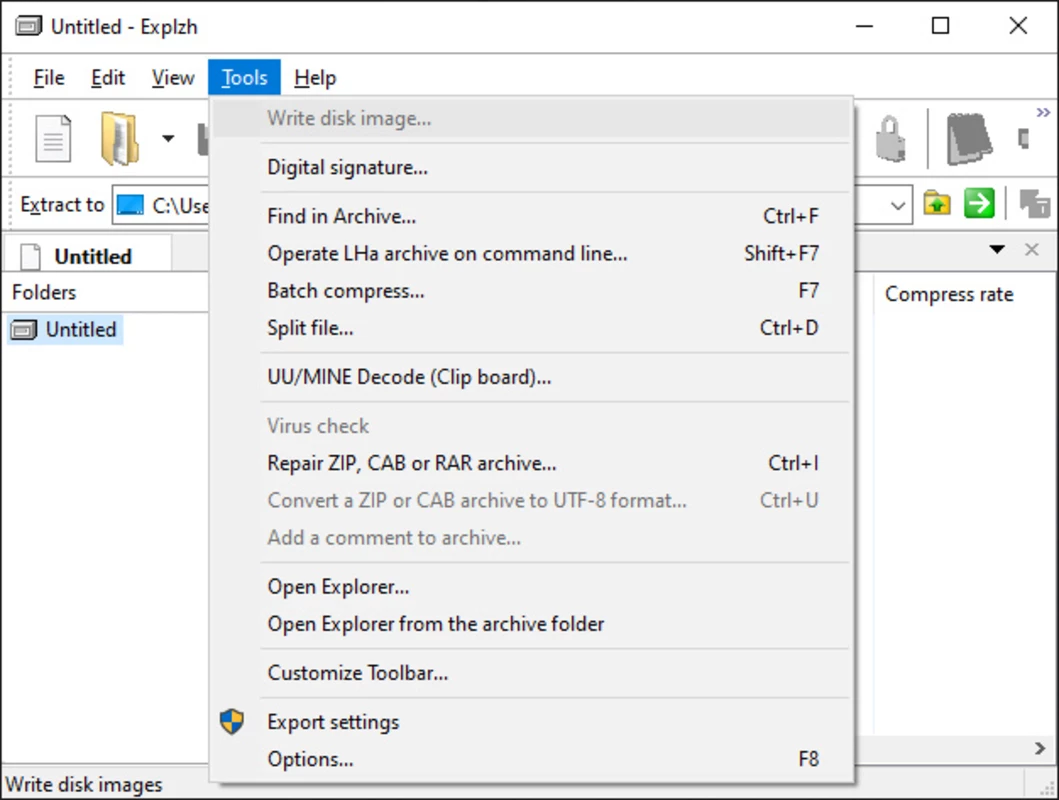Open the dropdown arrow next to folder icon

(168, 139)
